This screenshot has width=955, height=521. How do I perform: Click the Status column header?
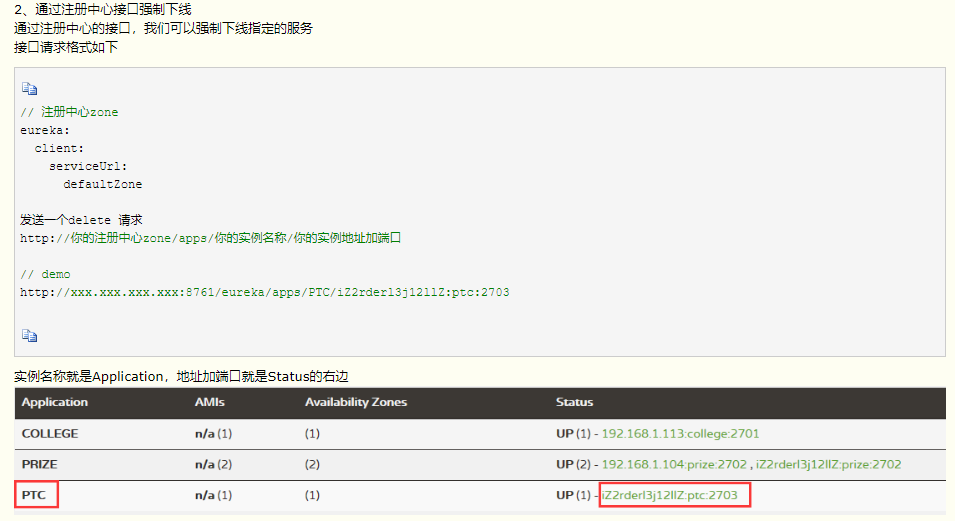pyautogui.click(x=574, y=402)
